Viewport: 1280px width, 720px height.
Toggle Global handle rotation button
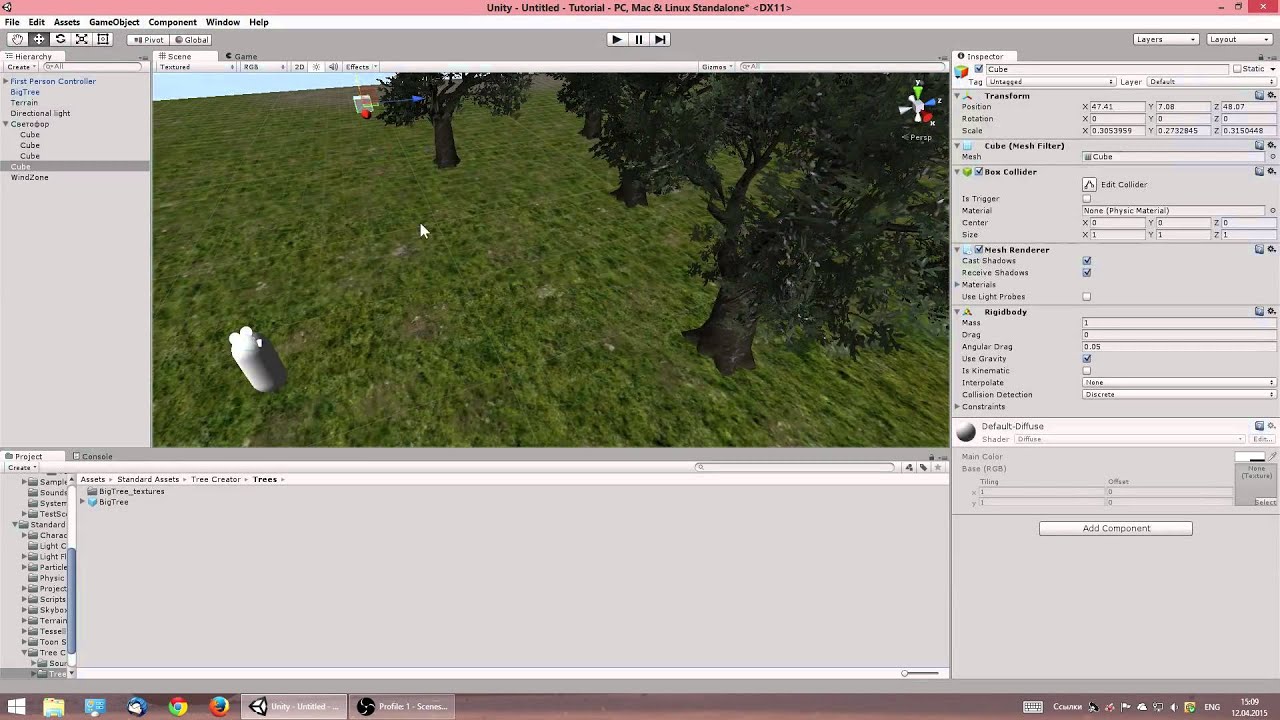[190, 40]
